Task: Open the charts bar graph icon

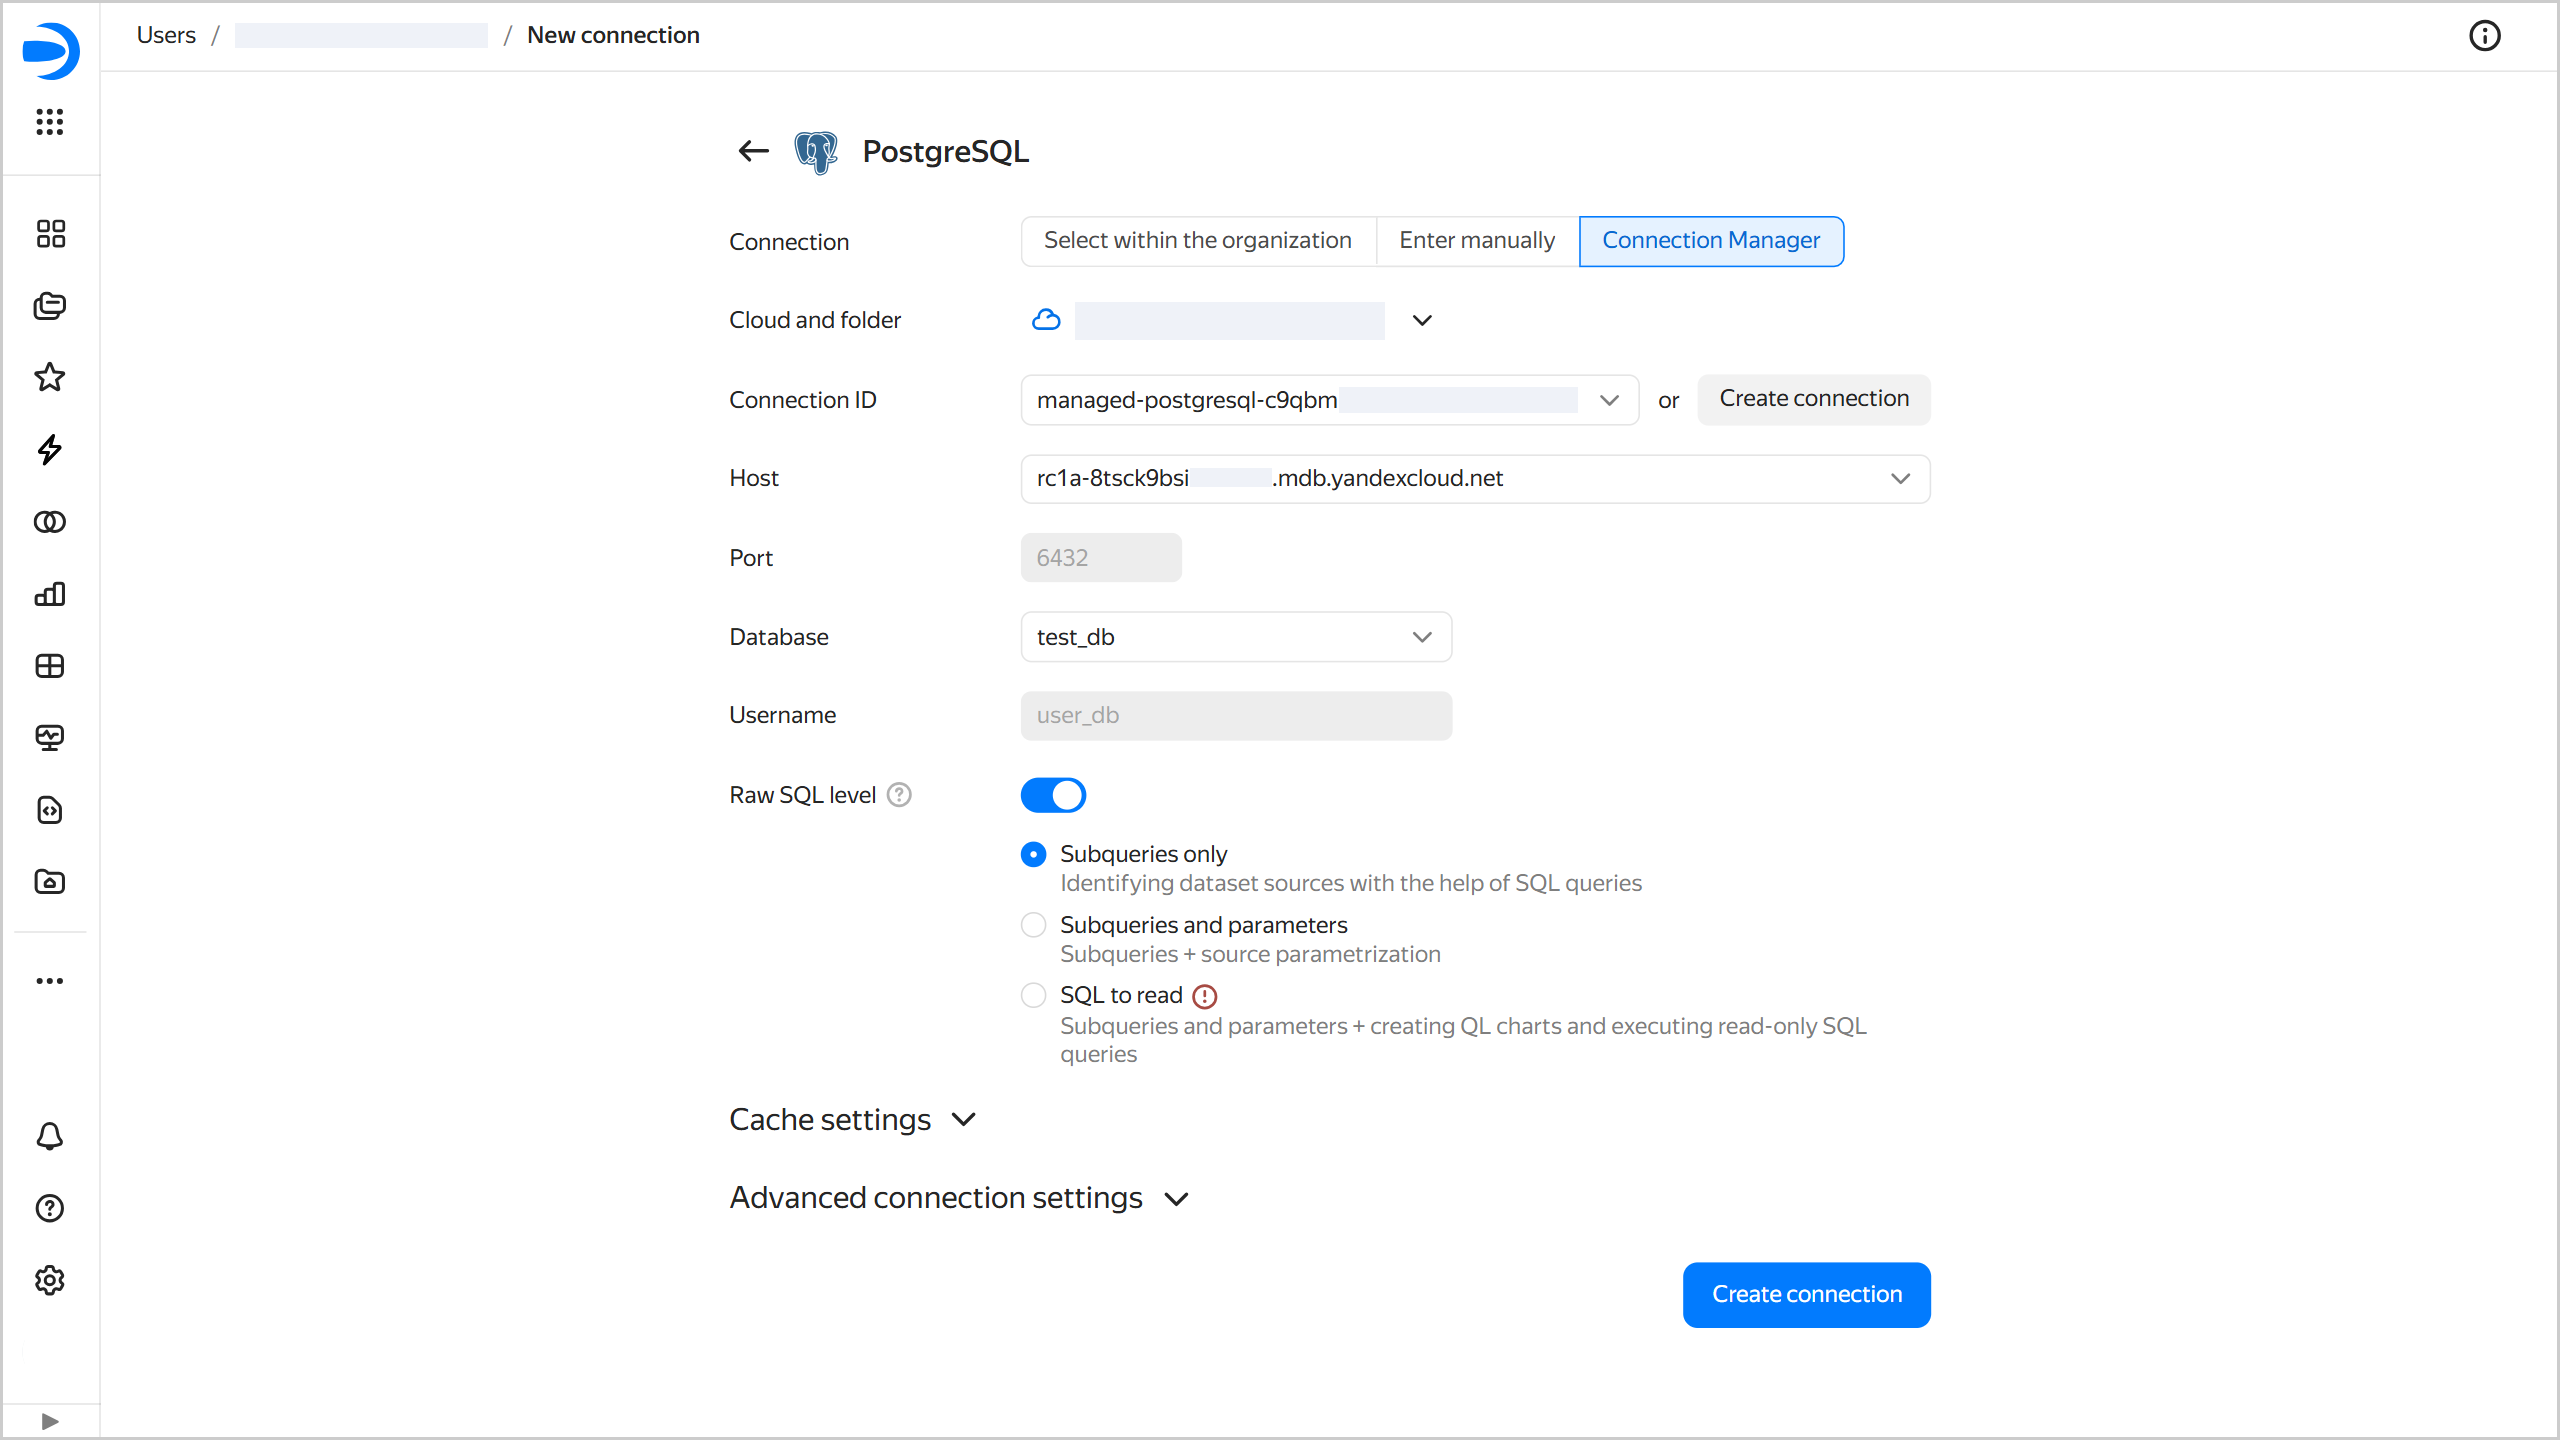Action: click(50, 594)
